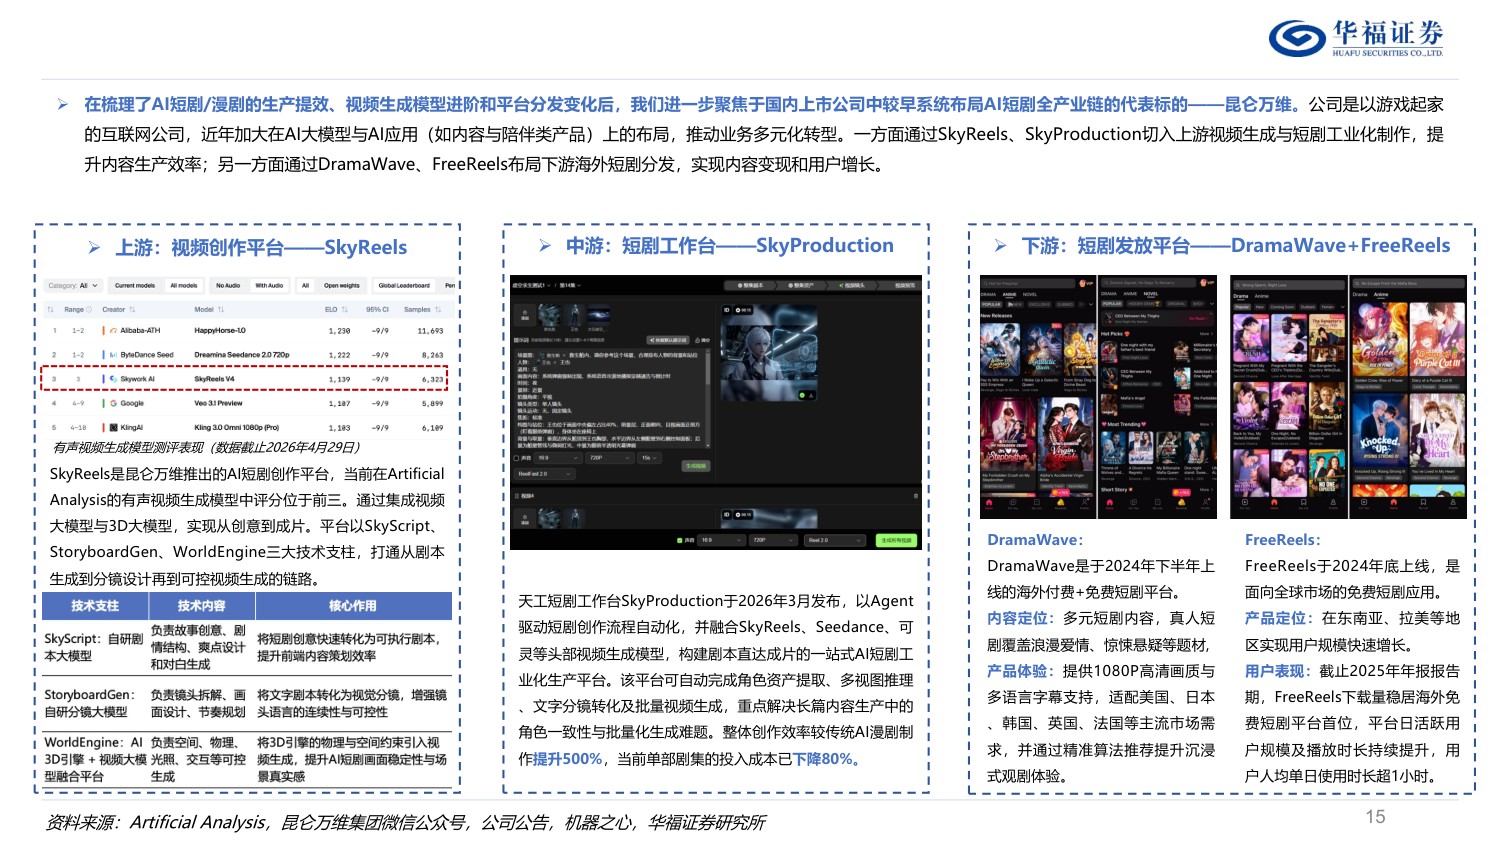
Task: Click the Skywork AI creator logo
Action: [113, 379]
